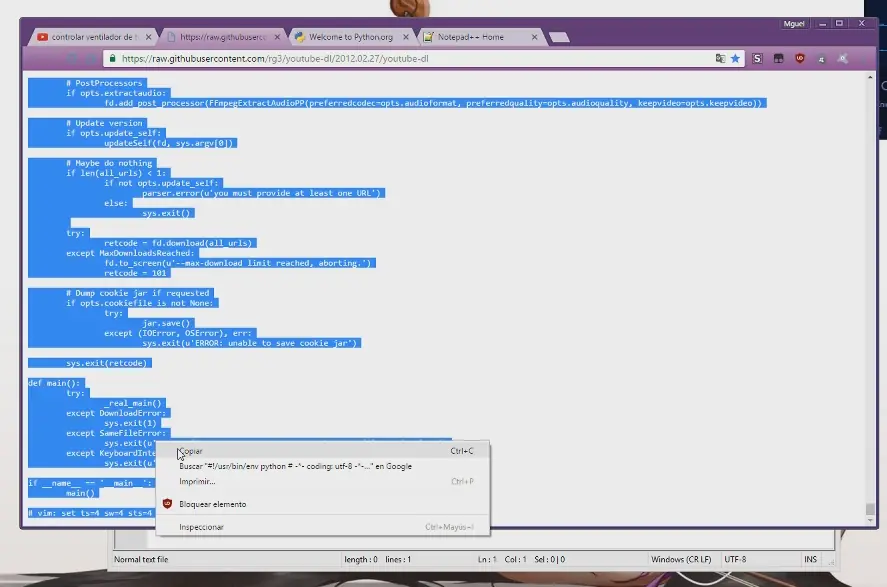Click 'Ln : 1' in Notepad++ status bar
The height and width of the screenshot is (587, 887).
click(x=487, y=559)
